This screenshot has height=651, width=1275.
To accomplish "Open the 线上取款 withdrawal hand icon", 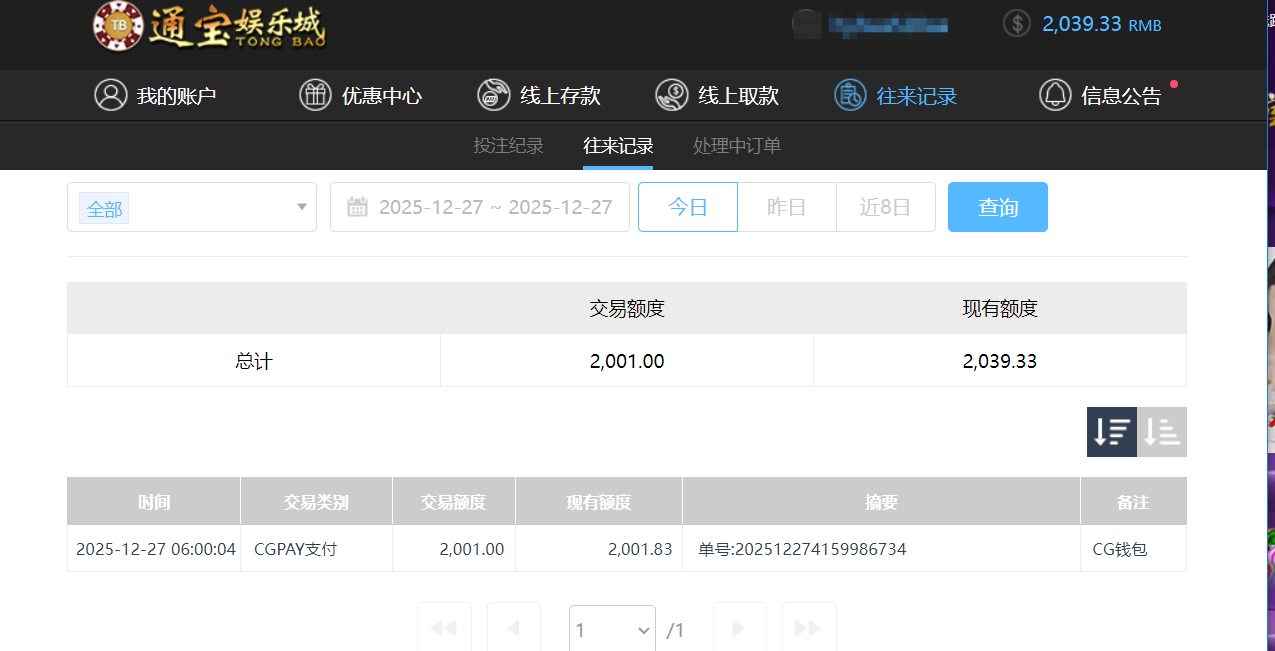I will [671, 95].
